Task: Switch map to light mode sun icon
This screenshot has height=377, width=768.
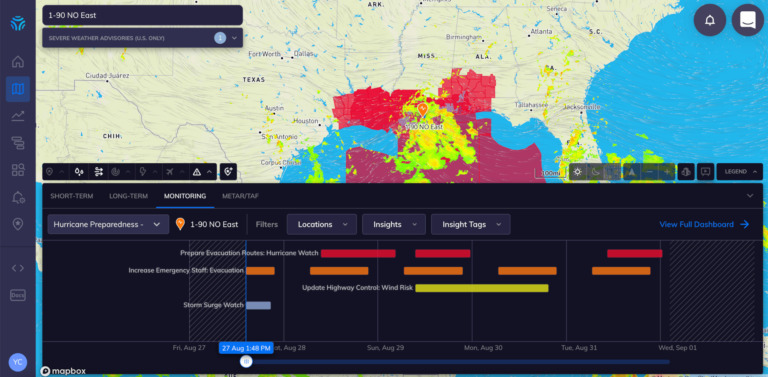Action: 578,172
